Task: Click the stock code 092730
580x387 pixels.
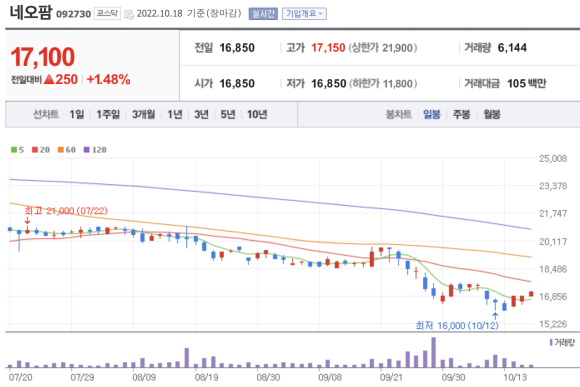Action: pyautogui.click(x=74, y=14)
